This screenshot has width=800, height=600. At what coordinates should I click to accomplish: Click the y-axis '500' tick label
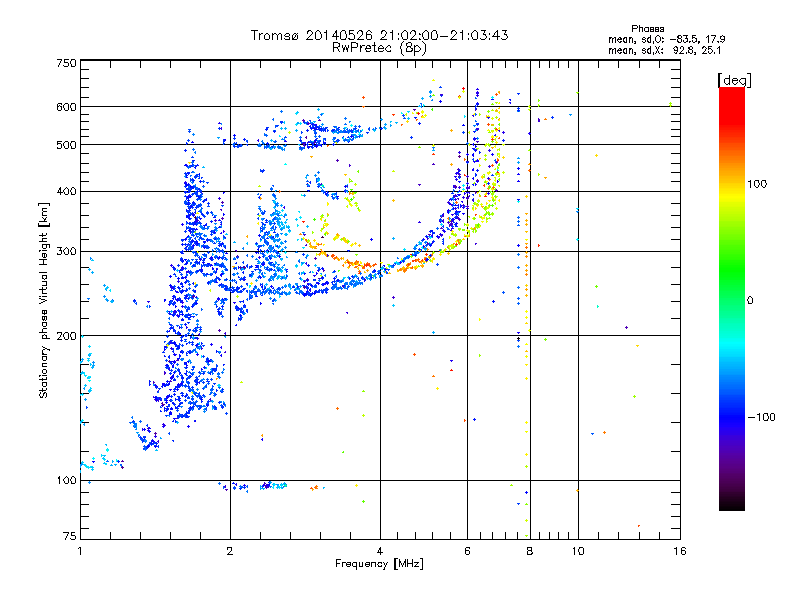(x=66, y=145)
